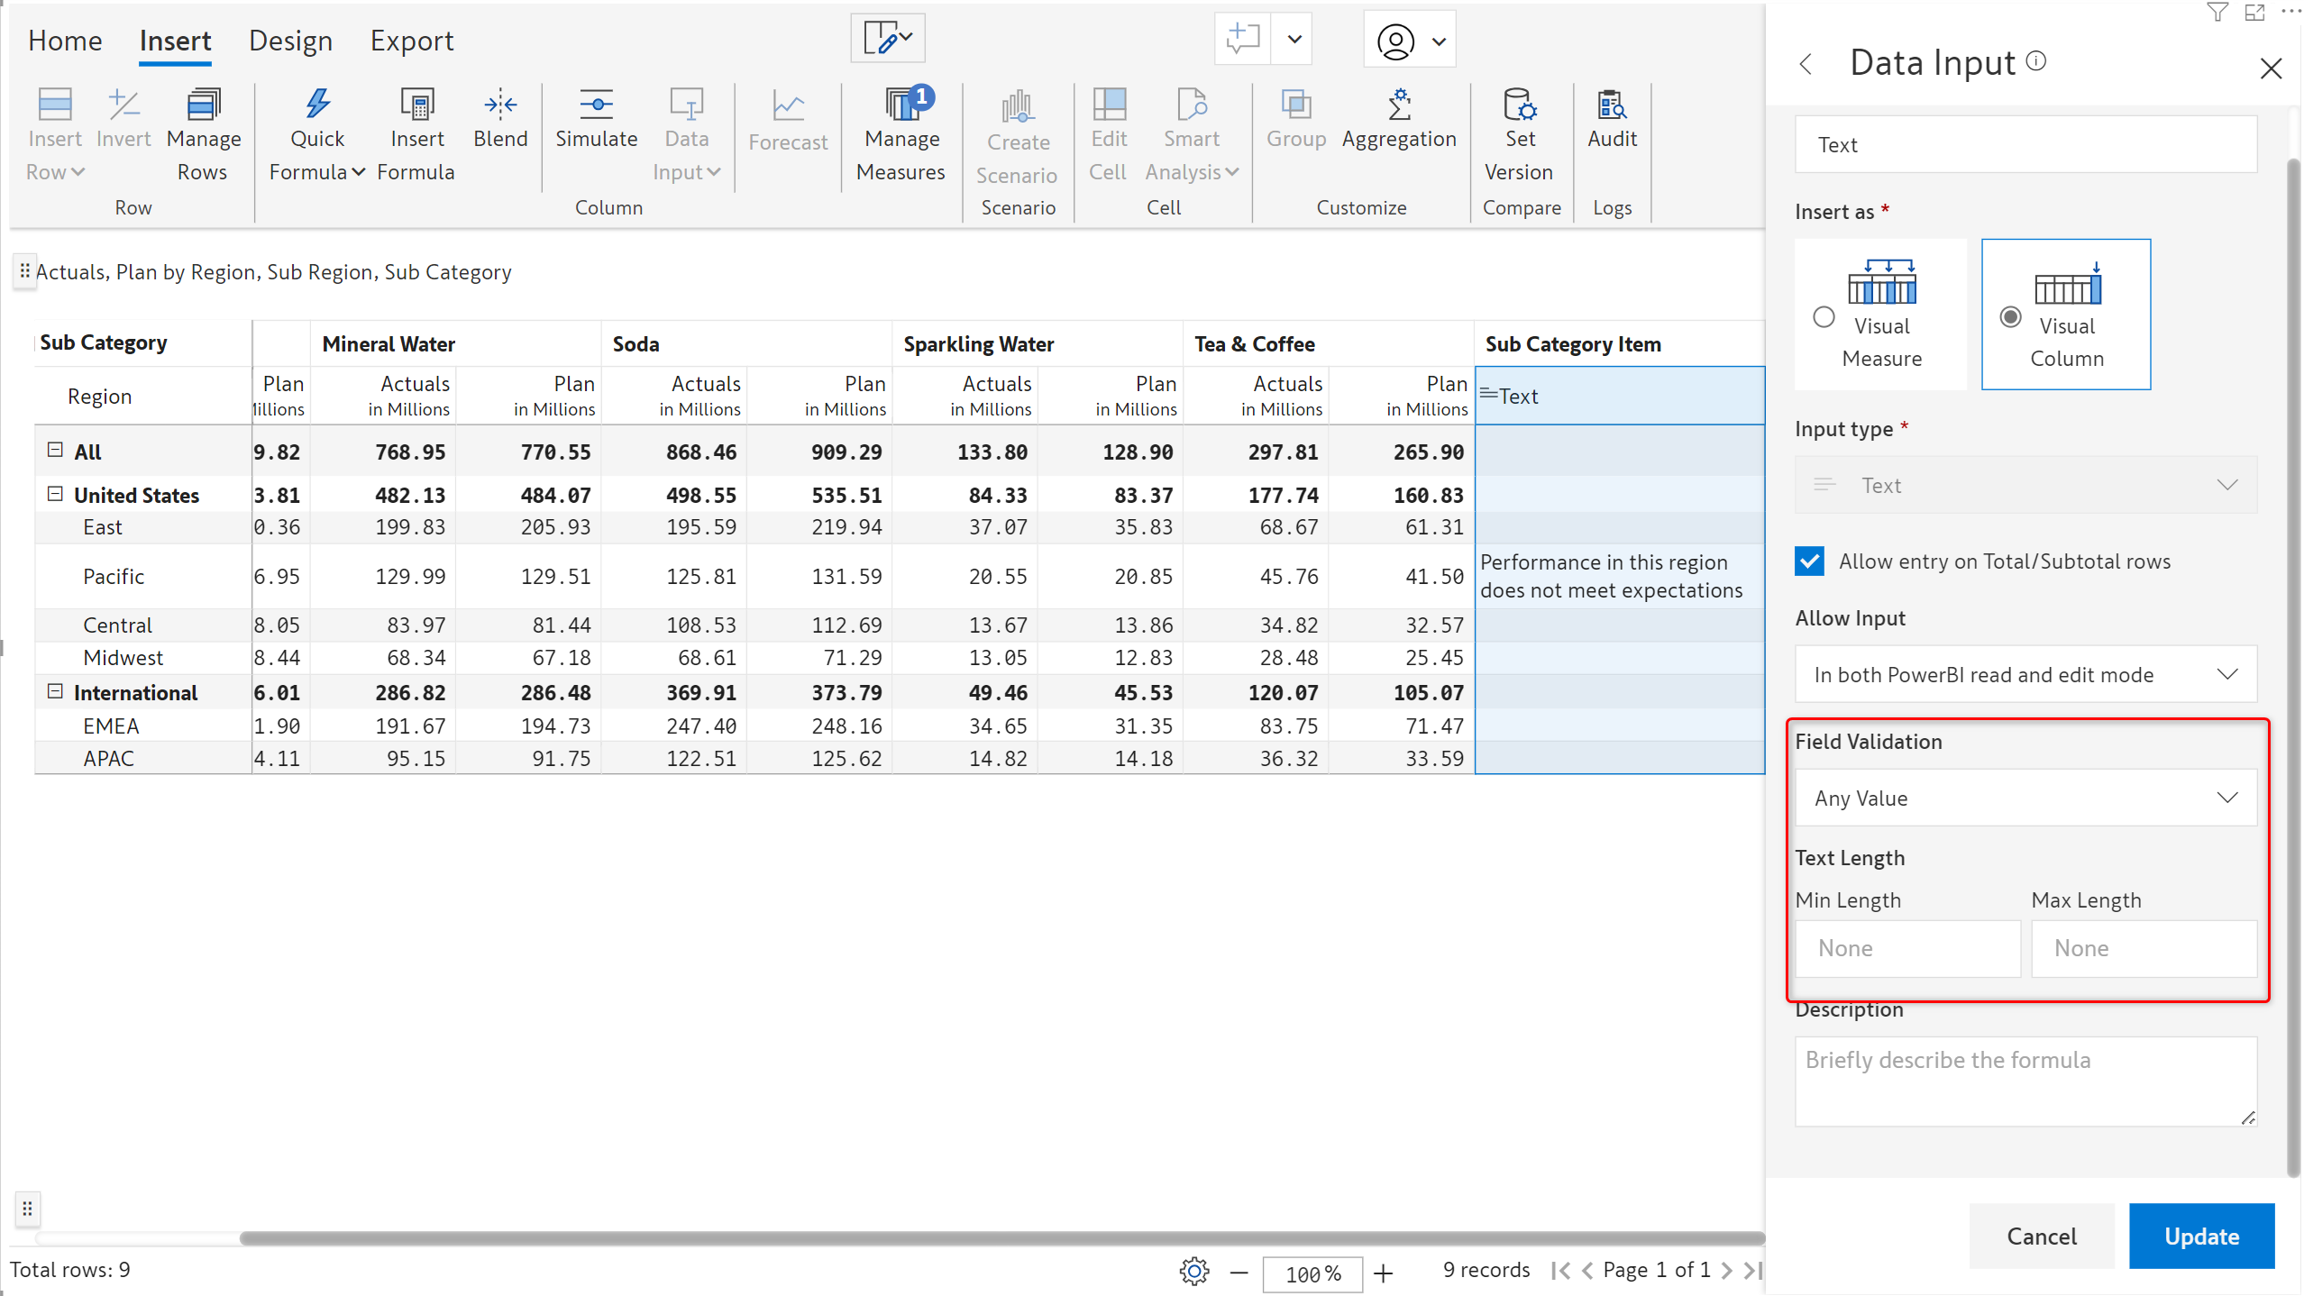Select the Visual Measure radio button
Image resolution: width=2304 pixels, height=1296 pixels.
(x=1824, y=317)
